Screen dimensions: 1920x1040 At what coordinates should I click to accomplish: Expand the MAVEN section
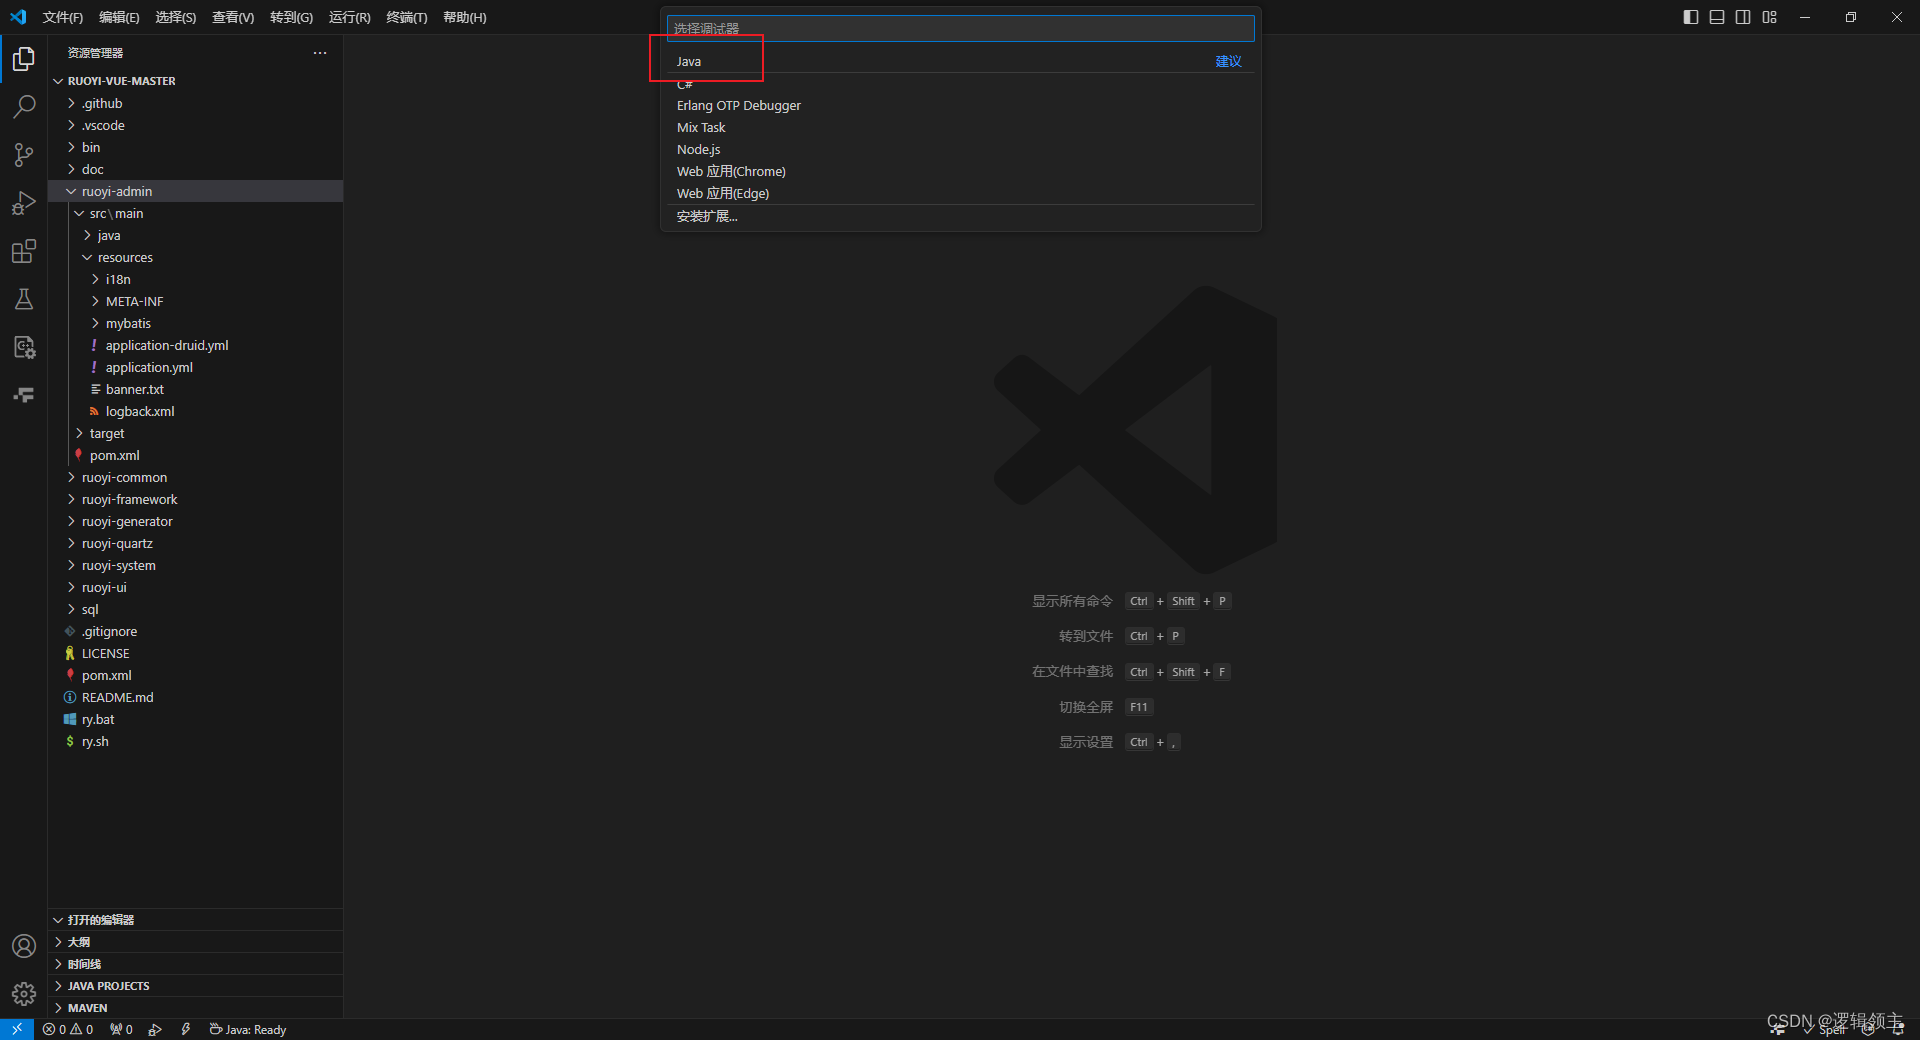(x=196, y=1008)
